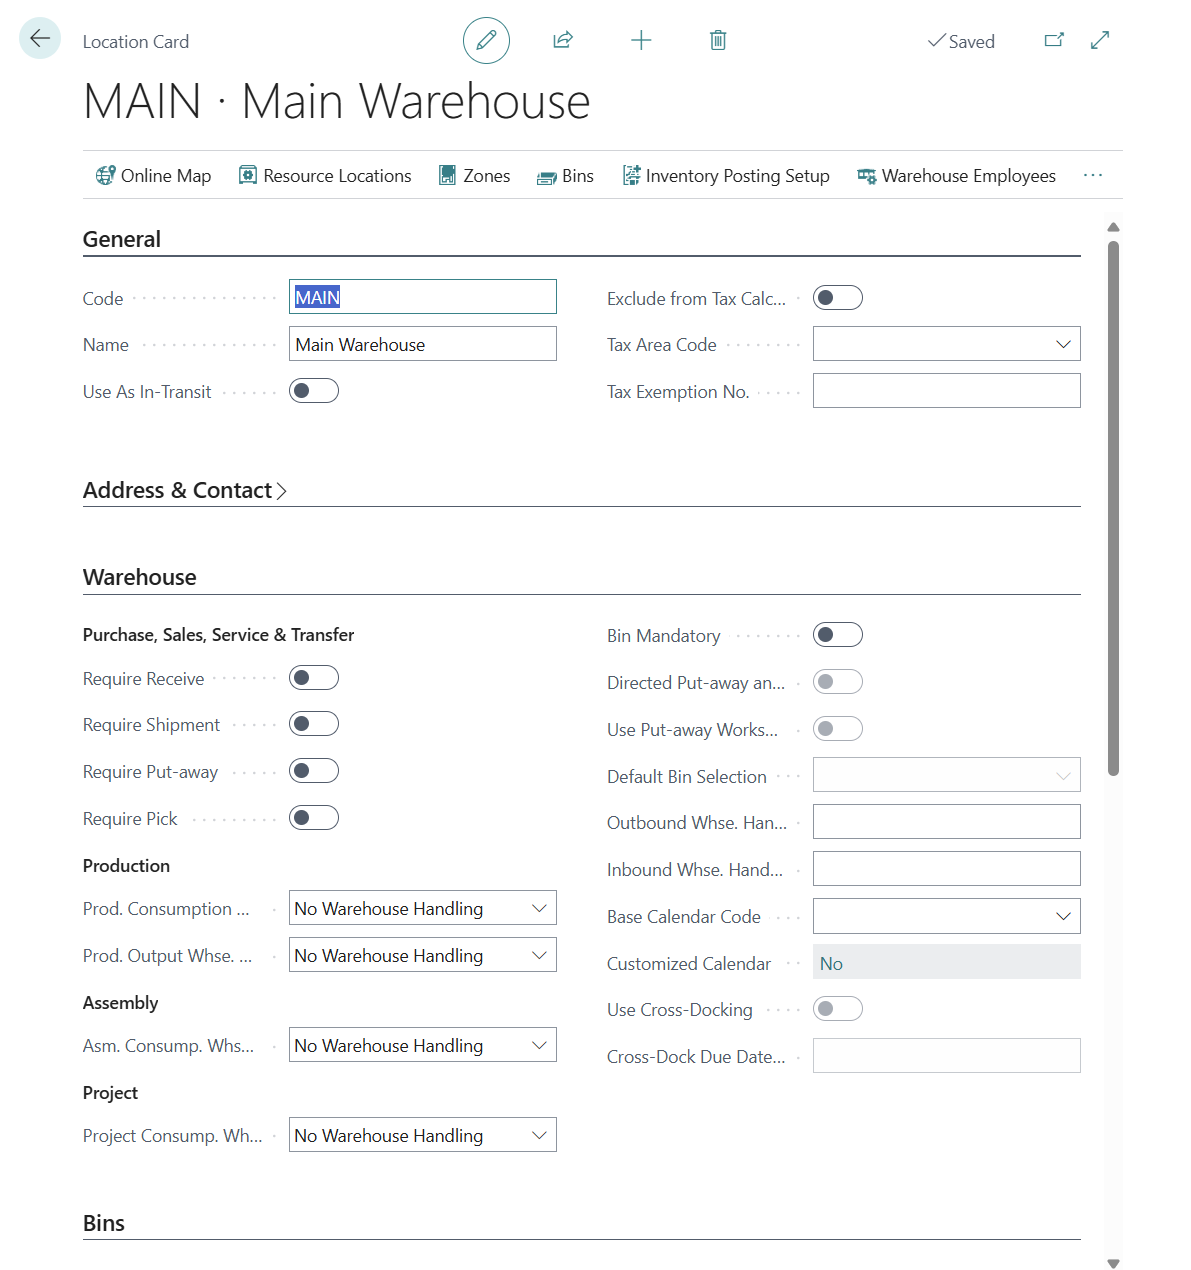Open Base Calendar Code dropdown
The height and width of the screenshot is (1270, 1191).
click(1063, 916)
